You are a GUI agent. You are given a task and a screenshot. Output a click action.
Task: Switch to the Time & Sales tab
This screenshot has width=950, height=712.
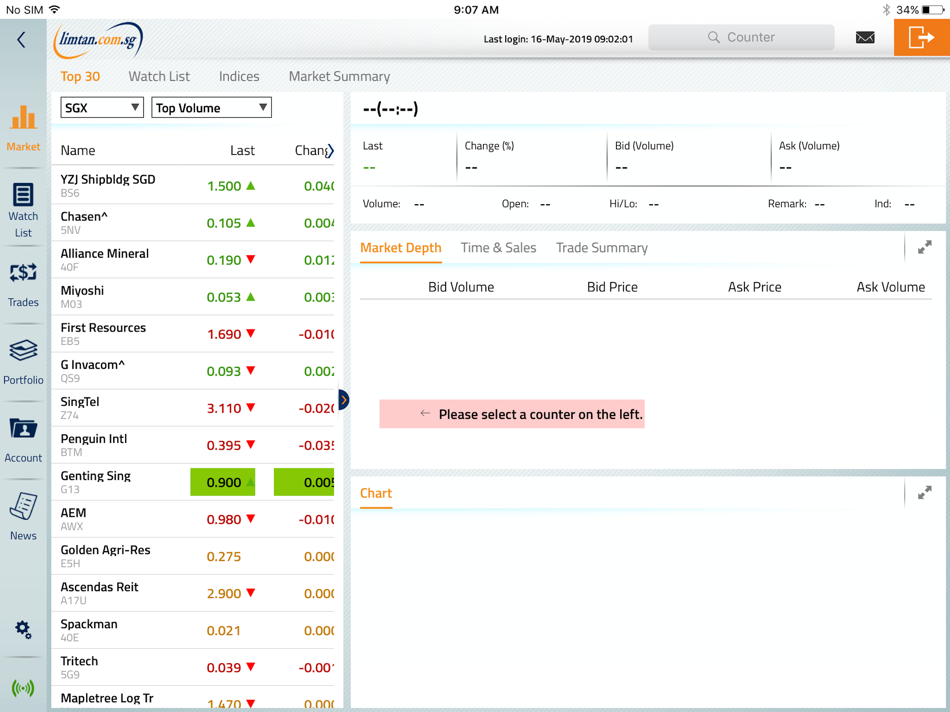tap(498, 248)
